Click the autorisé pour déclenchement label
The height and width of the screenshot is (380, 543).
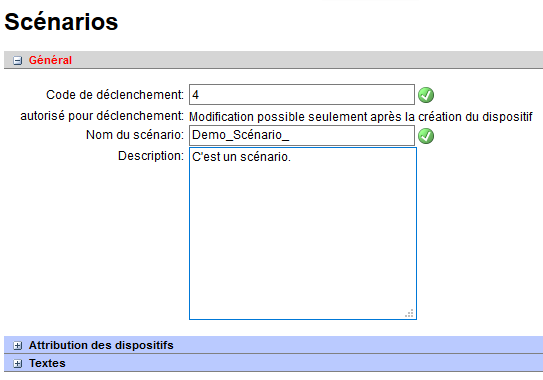(x=102, y=116)
